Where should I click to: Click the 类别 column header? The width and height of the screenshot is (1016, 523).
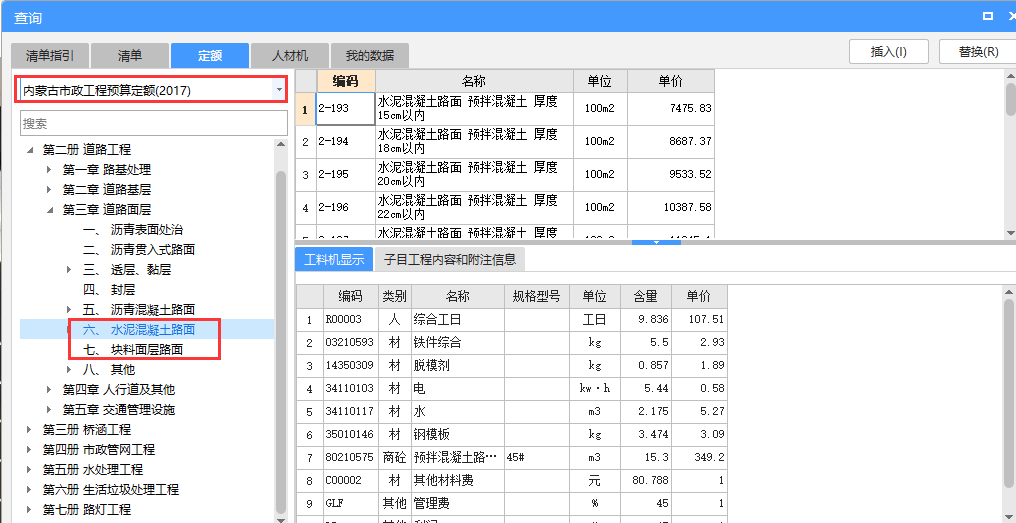pos(395,297)
